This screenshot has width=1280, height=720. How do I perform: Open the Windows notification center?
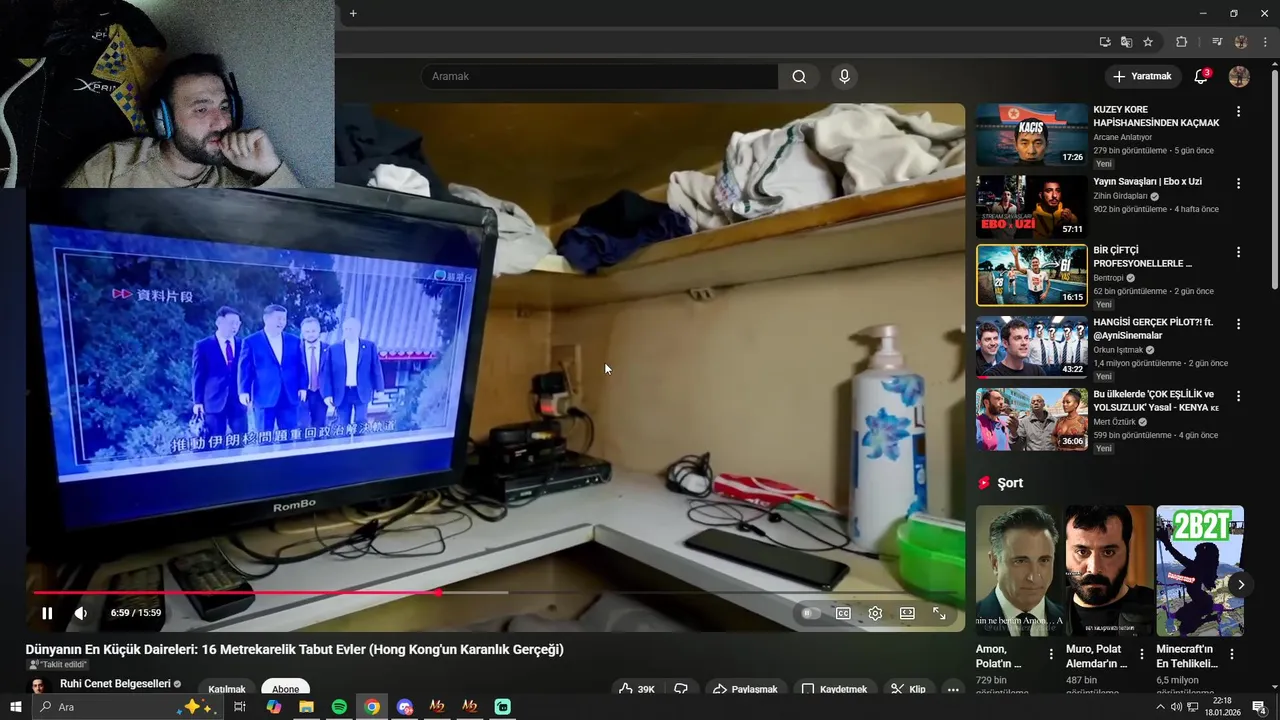tap(1259, 707)
